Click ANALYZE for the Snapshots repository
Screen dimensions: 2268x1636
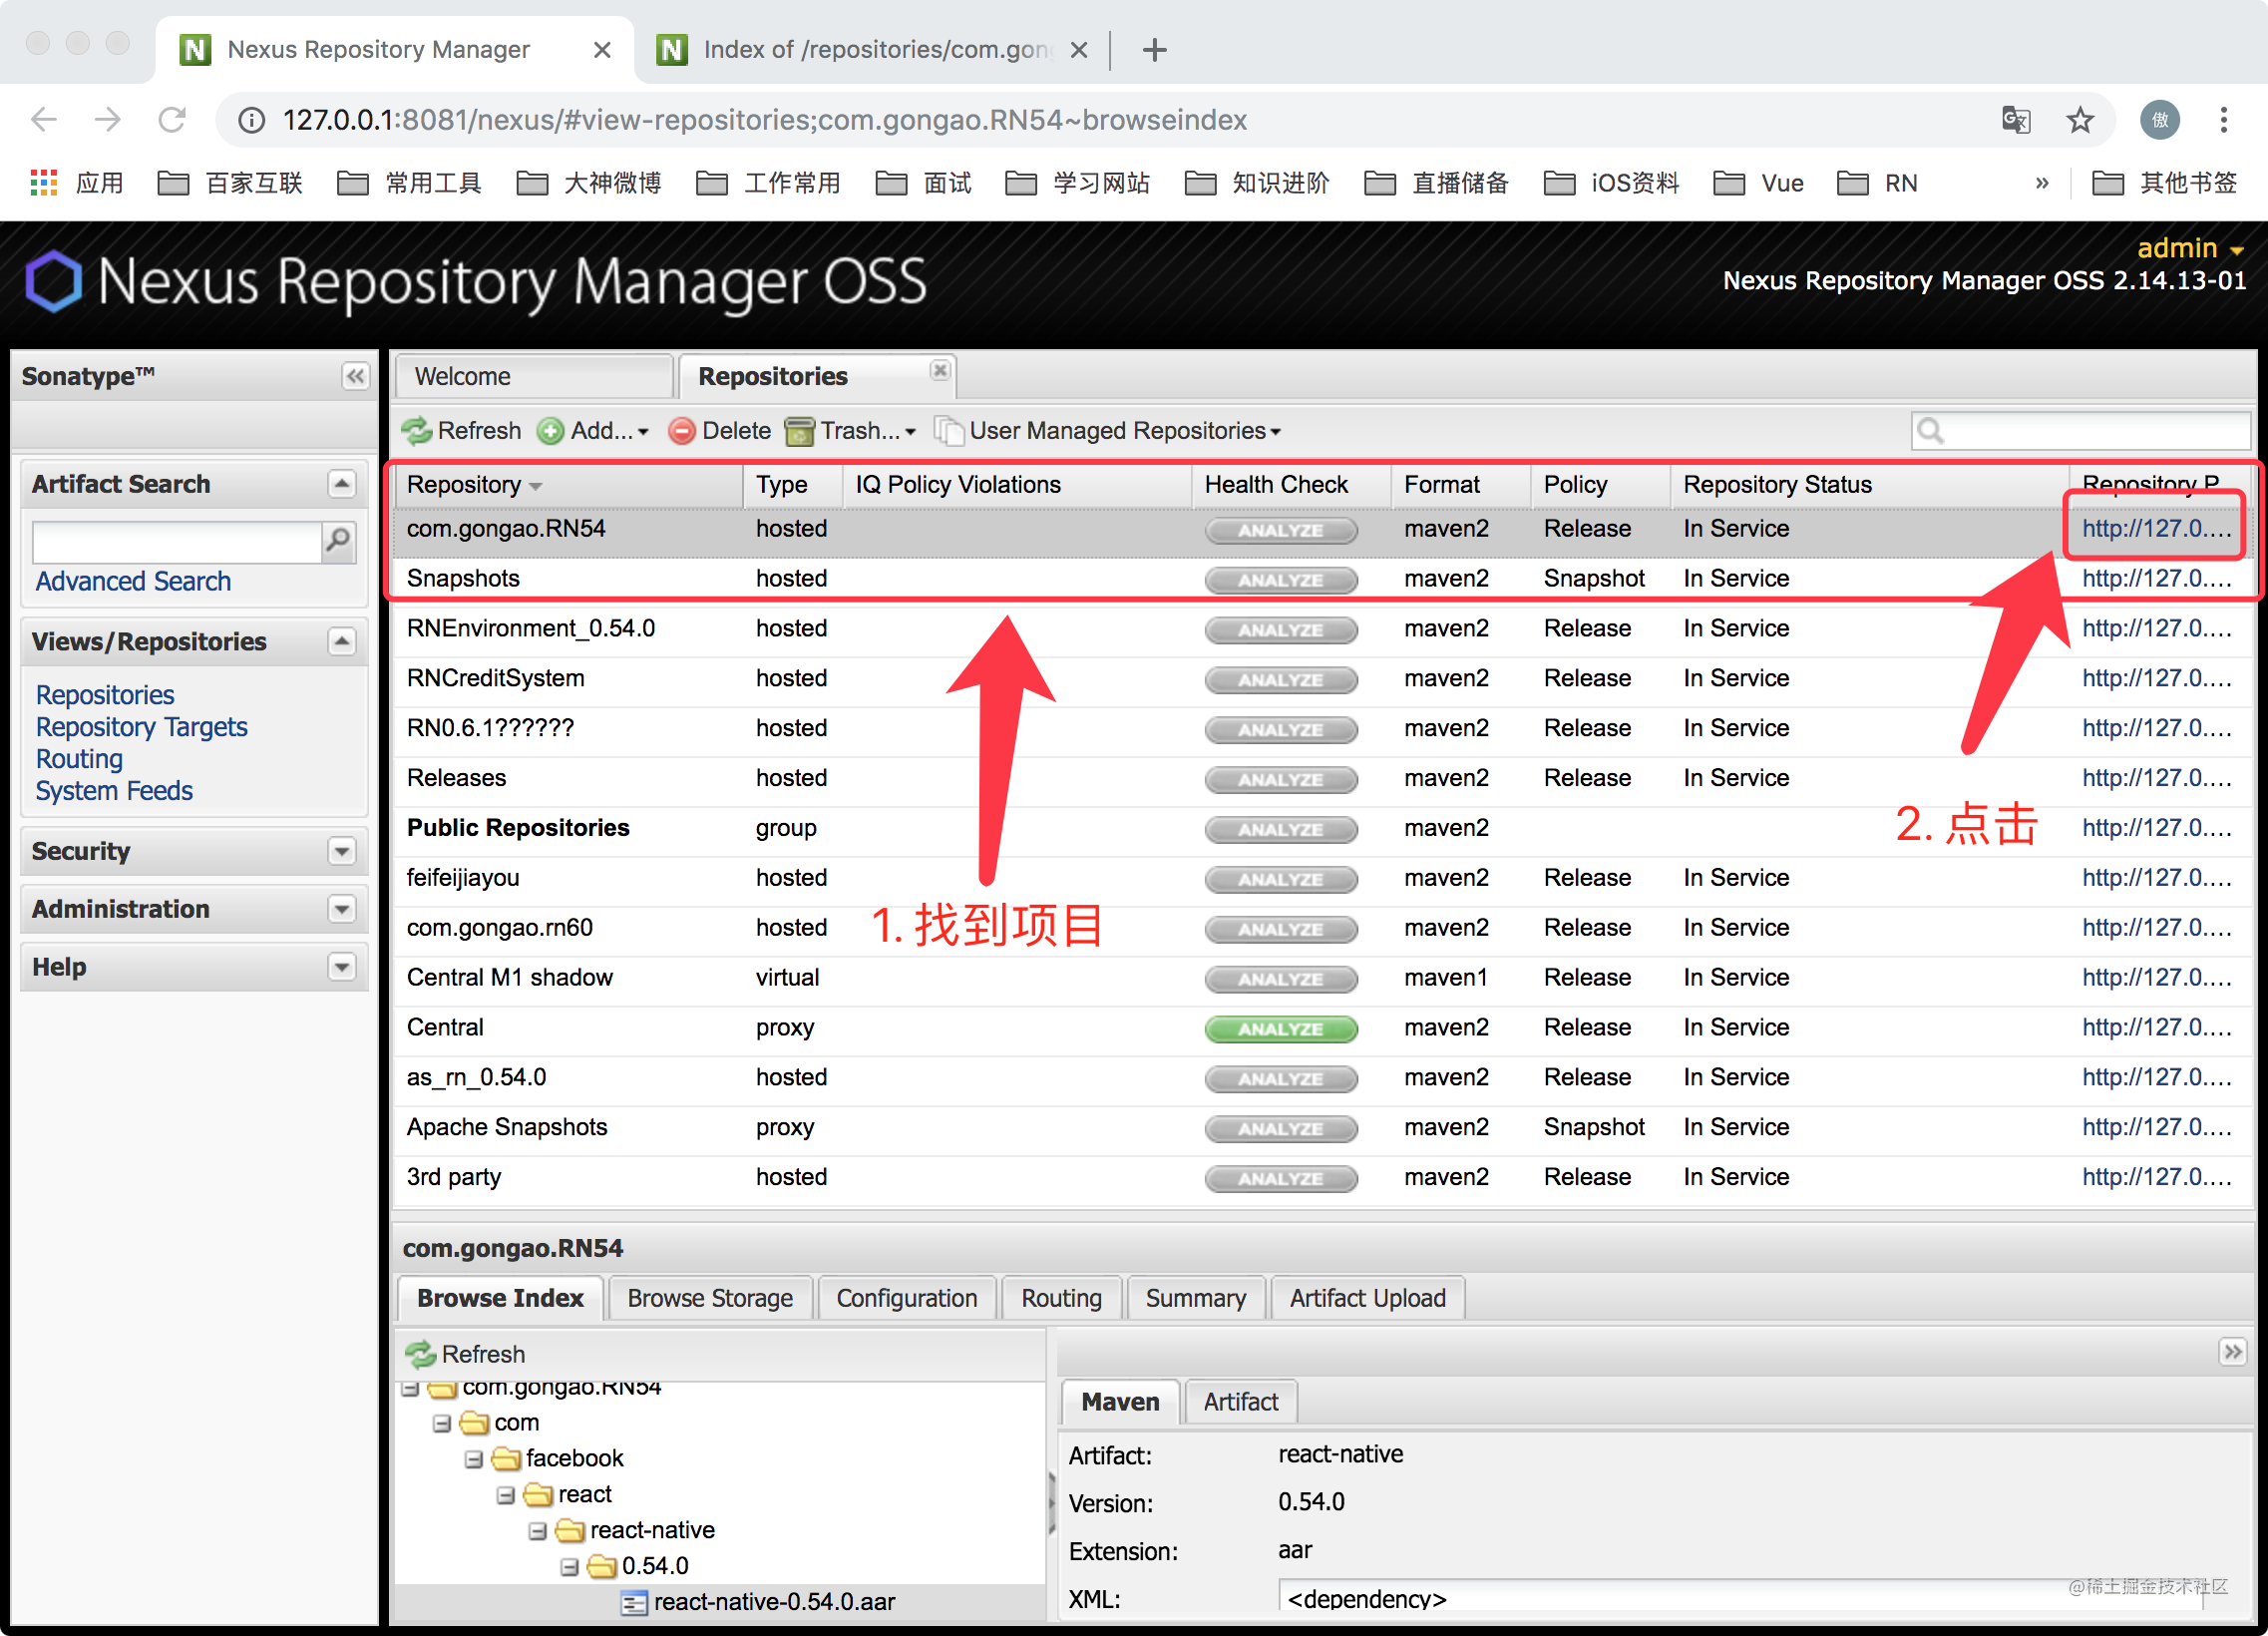(x=1281, y=580)
